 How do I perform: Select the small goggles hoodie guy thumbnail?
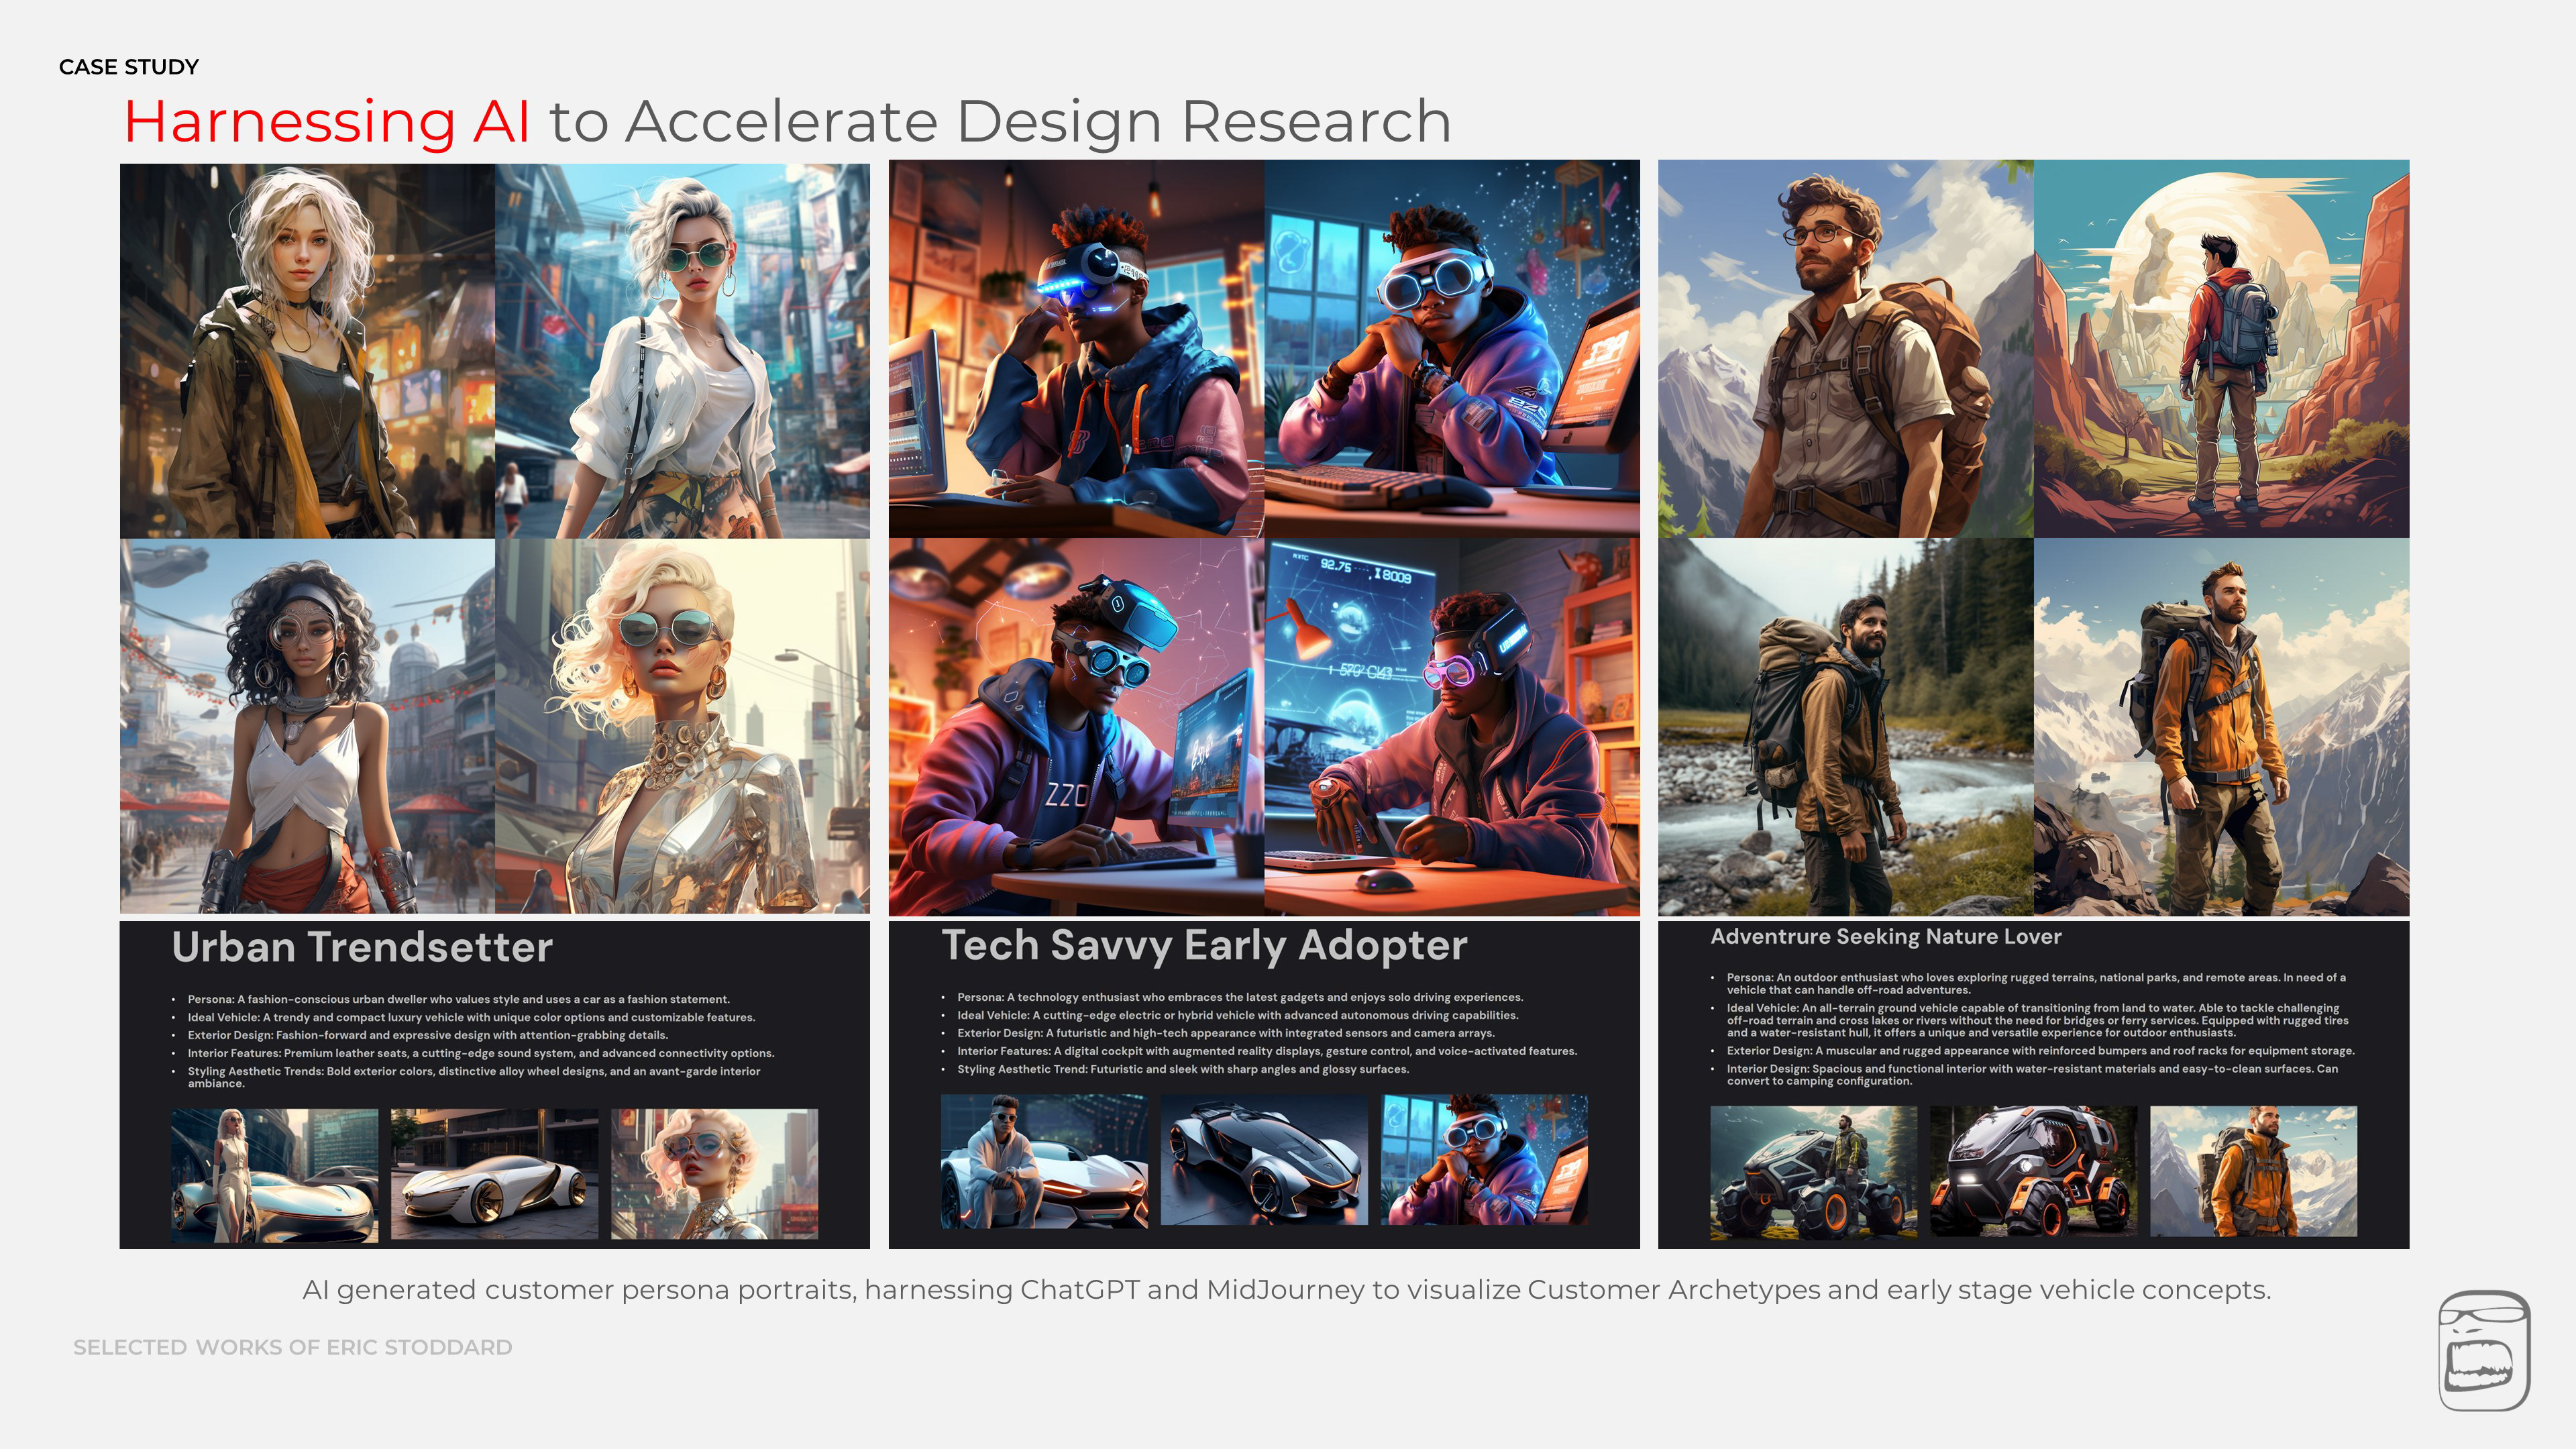[1484, 1160]
